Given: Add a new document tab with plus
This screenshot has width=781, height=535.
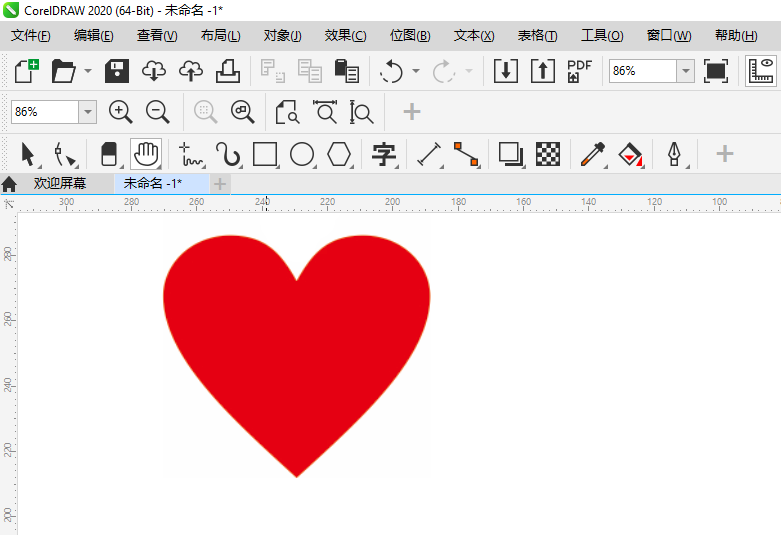Looking at the screenshot, I should pos(220,184).
